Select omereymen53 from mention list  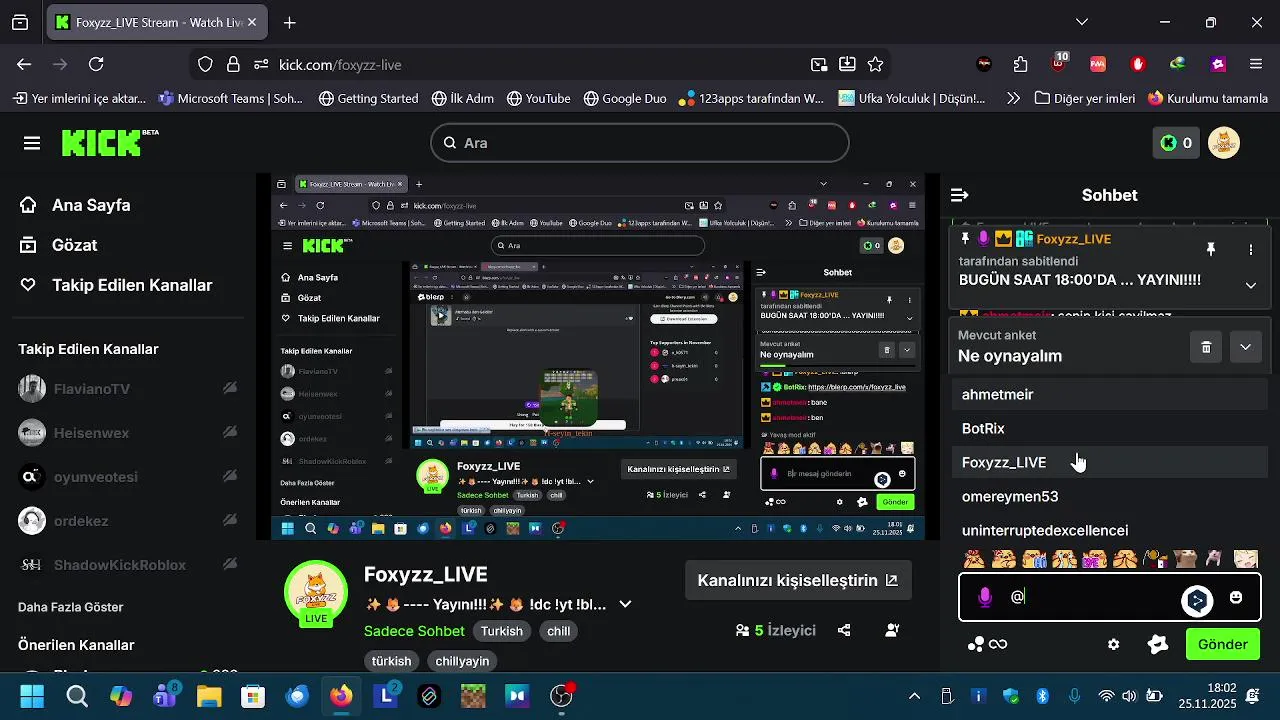pyautogui.click(x=1109, y=496)
